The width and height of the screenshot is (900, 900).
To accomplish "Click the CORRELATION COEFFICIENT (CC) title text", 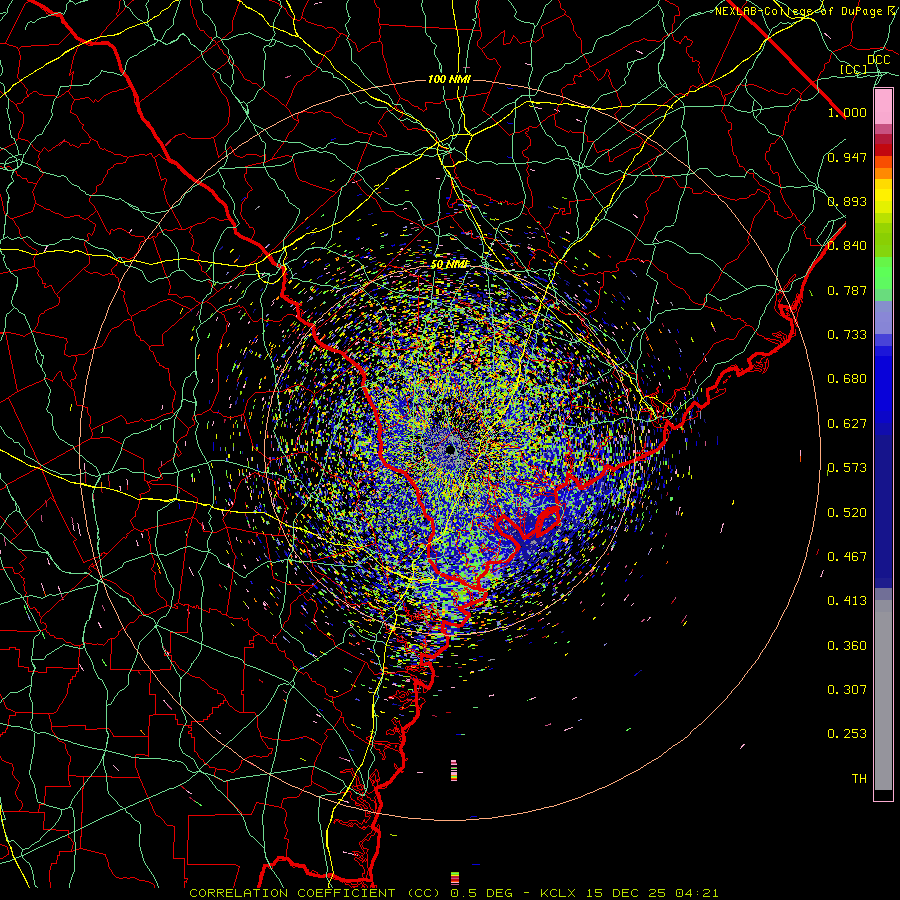I will click(x=315, y=893).
